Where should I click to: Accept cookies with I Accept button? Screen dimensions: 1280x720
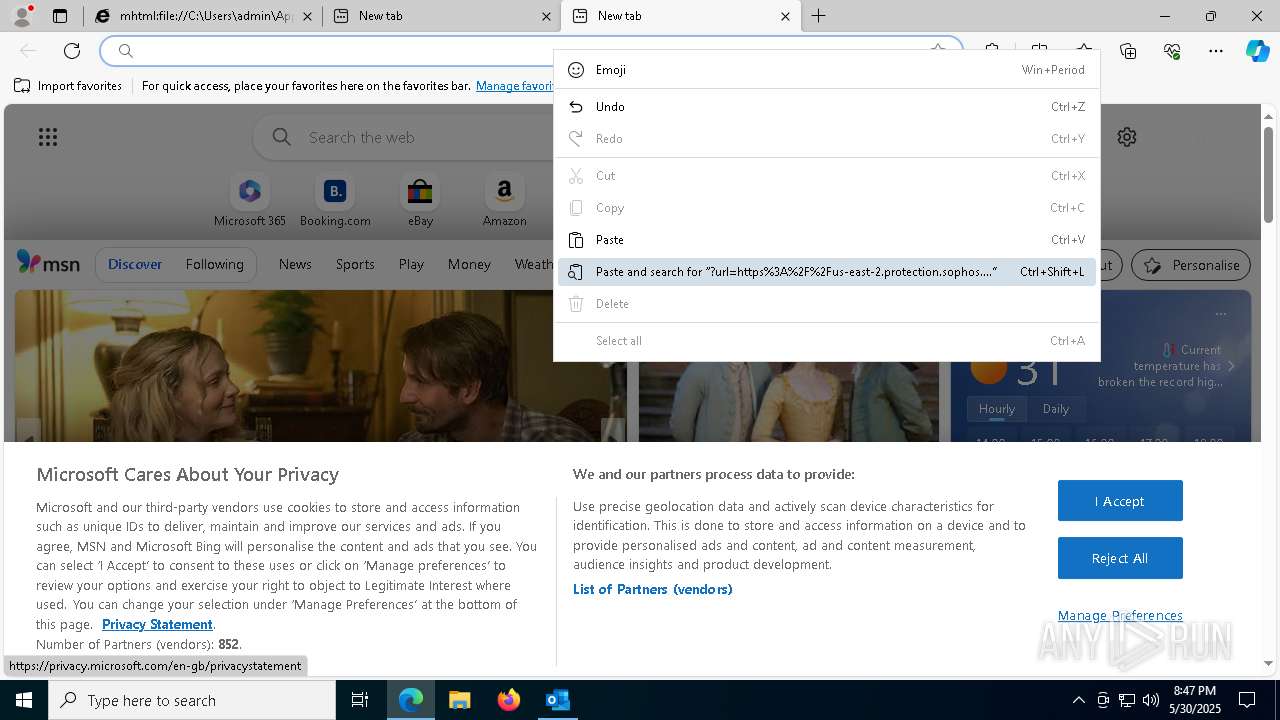click(1120, 501)
